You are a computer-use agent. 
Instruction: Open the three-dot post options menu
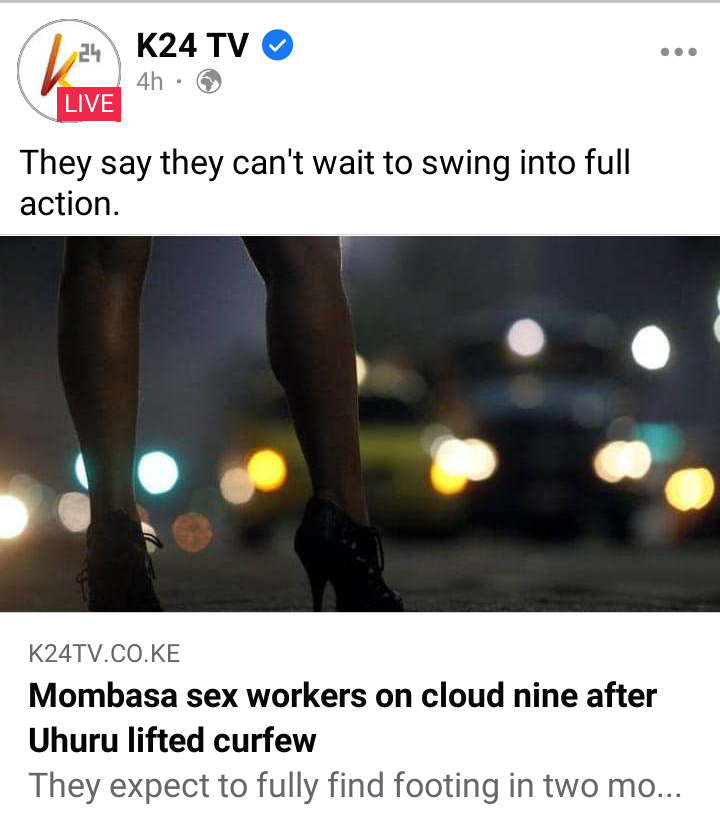click(x=678, y=52)
